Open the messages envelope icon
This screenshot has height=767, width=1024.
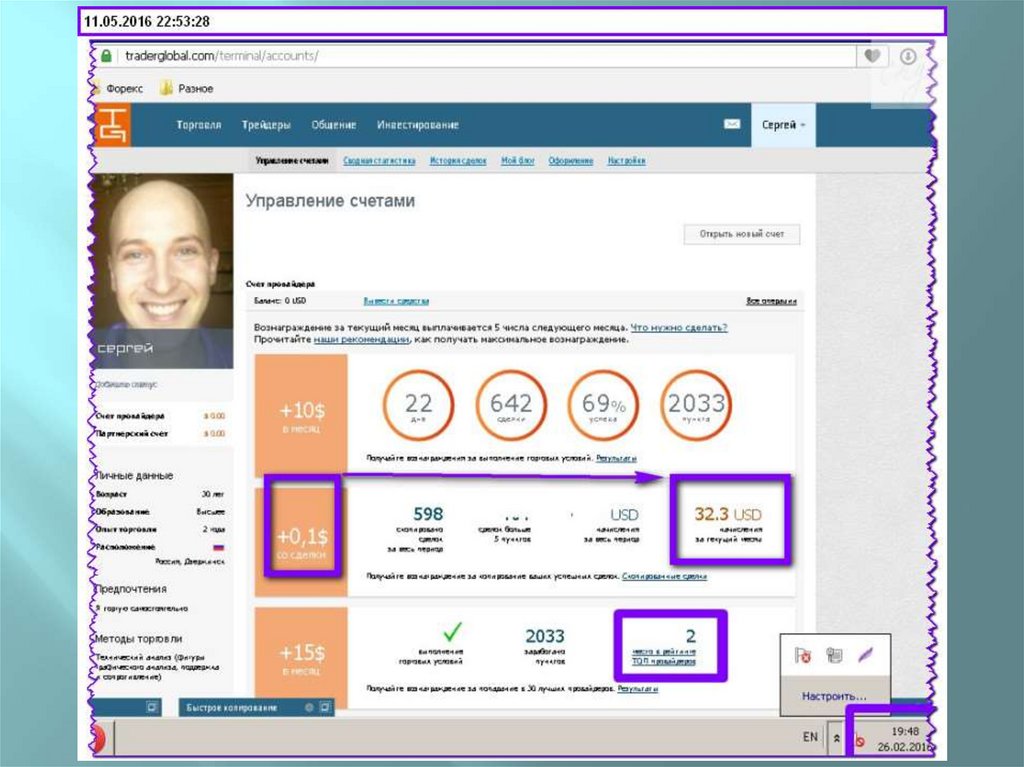point(733,125)
